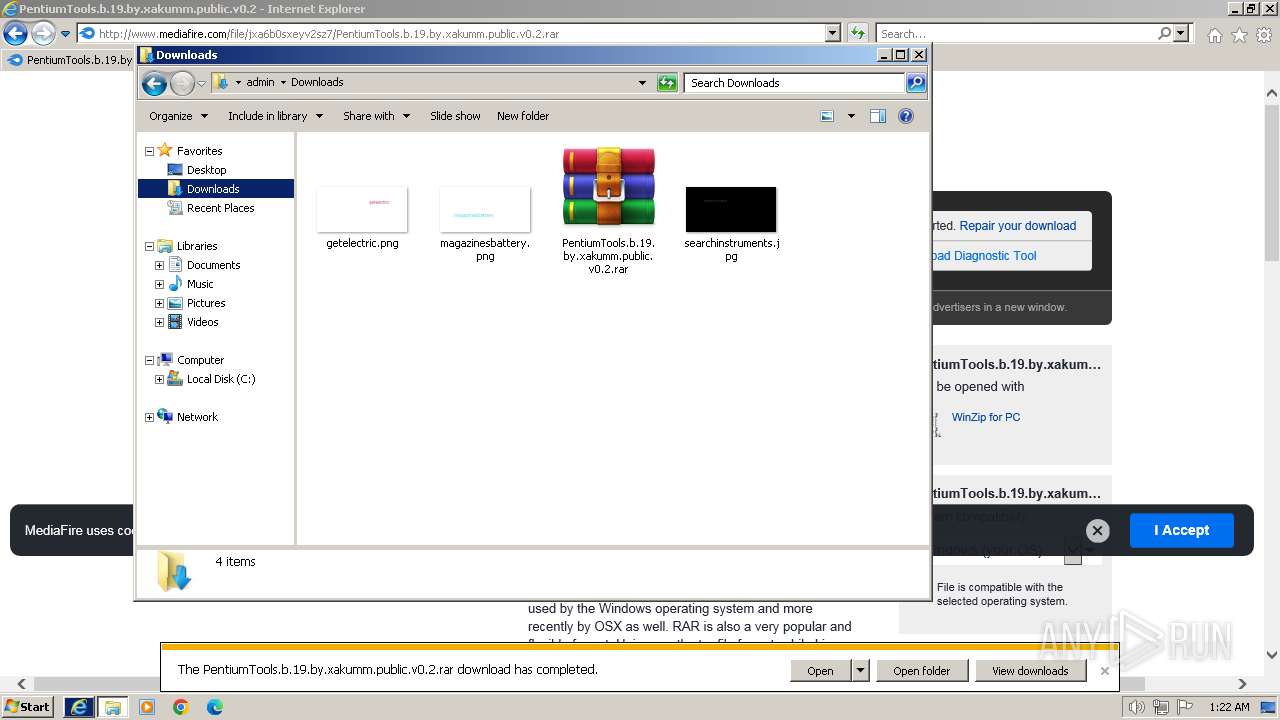1280x720 pixels.
Task: Click the Open button in the download bar
Action: click(820, 671)
